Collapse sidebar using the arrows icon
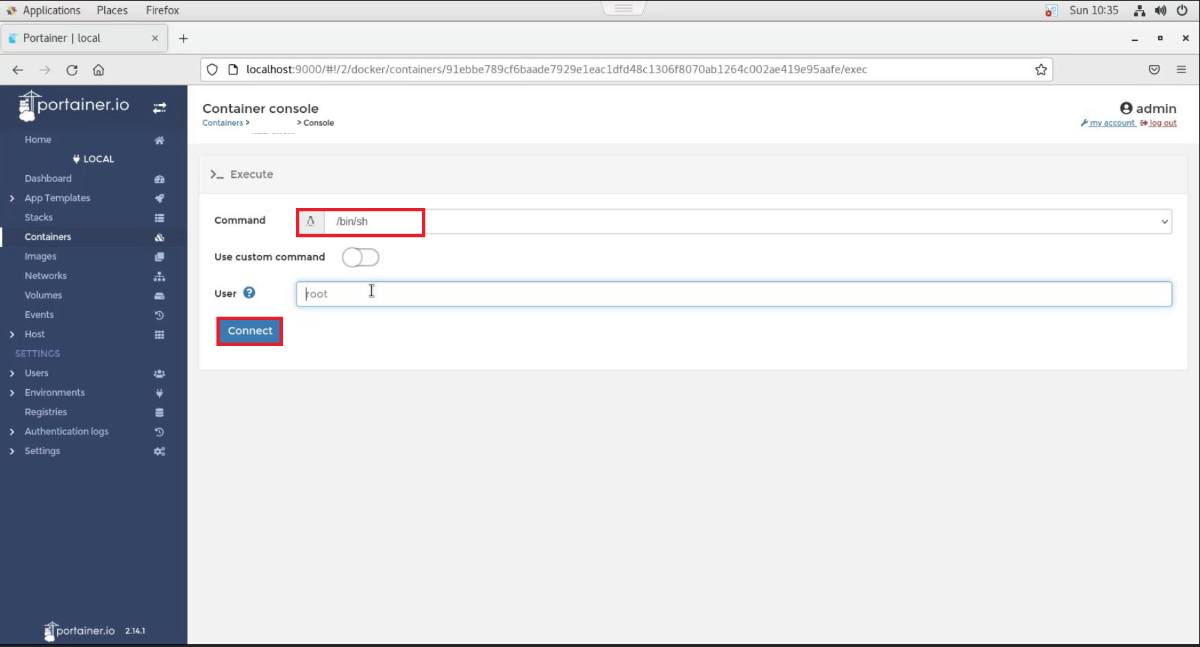This screenshot has width=1200, height=647. [x=160, y=107]
